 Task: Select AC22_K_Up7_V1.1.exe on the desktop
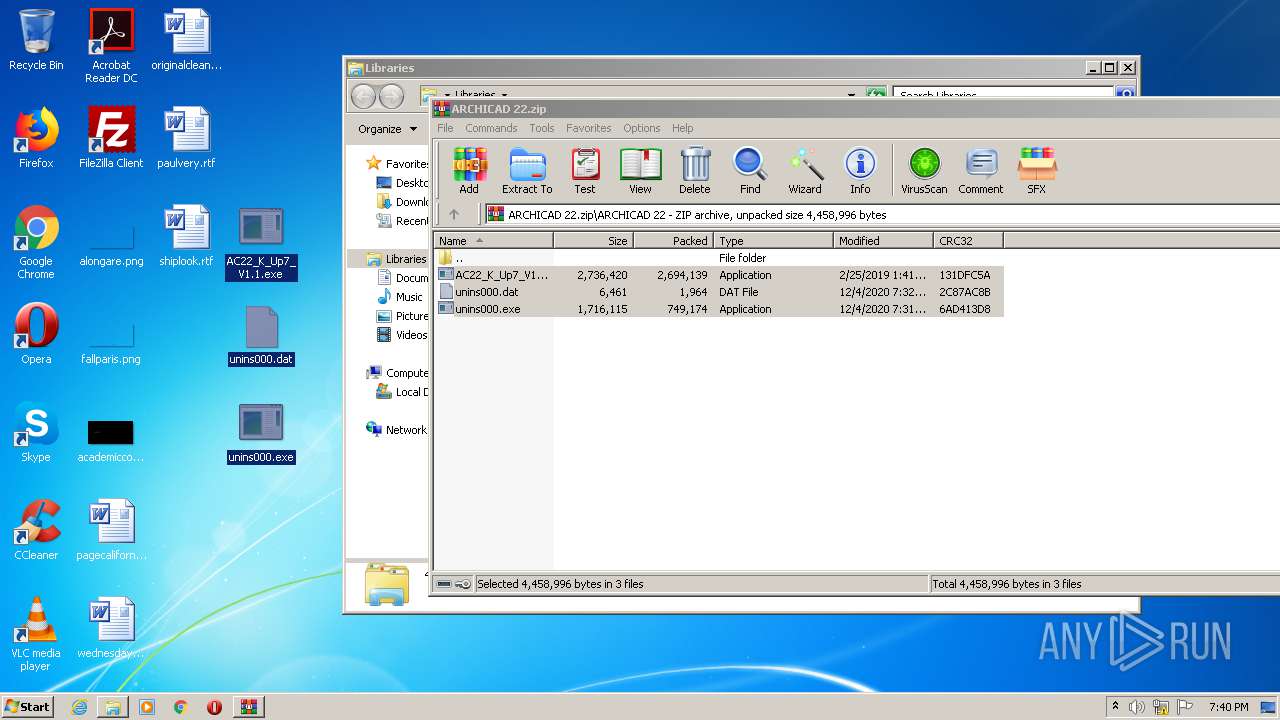click(261, 243)
